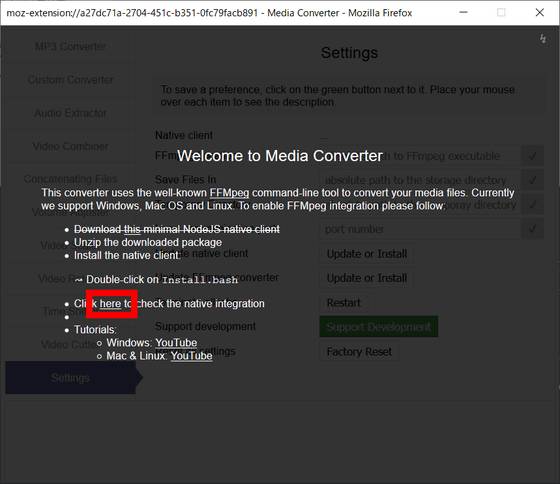
Task: Click the "Settings" page heading
Action: click(x=349, y=53)
